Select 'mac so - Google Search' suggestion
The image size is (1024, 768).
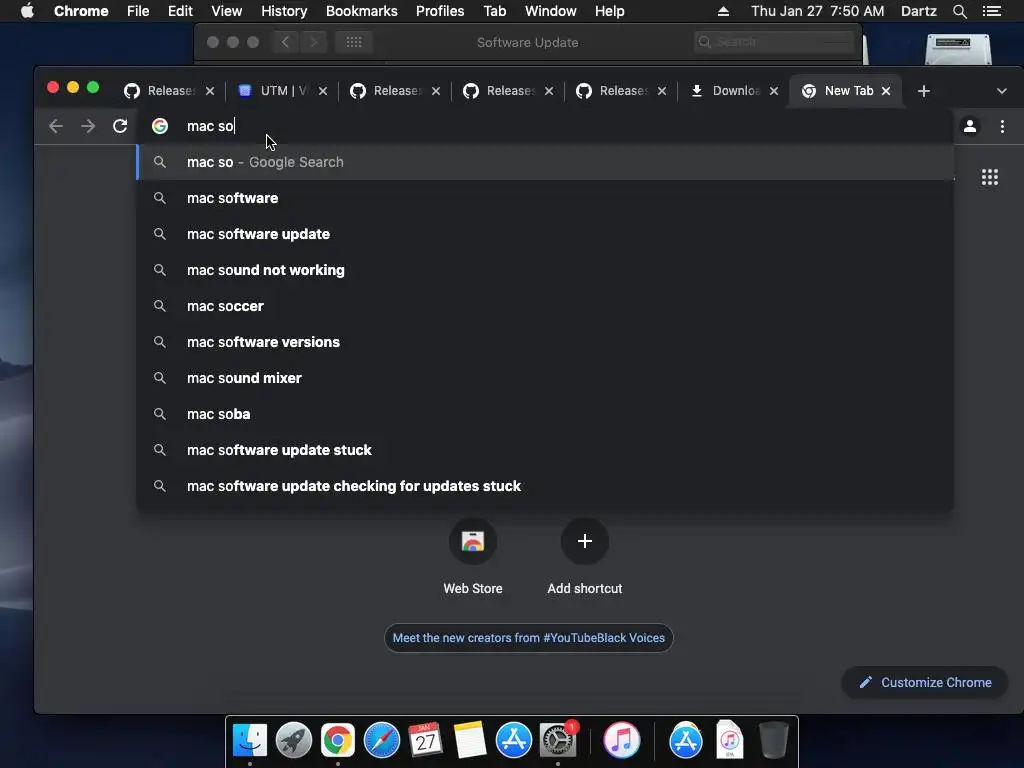tap(545, 162)
